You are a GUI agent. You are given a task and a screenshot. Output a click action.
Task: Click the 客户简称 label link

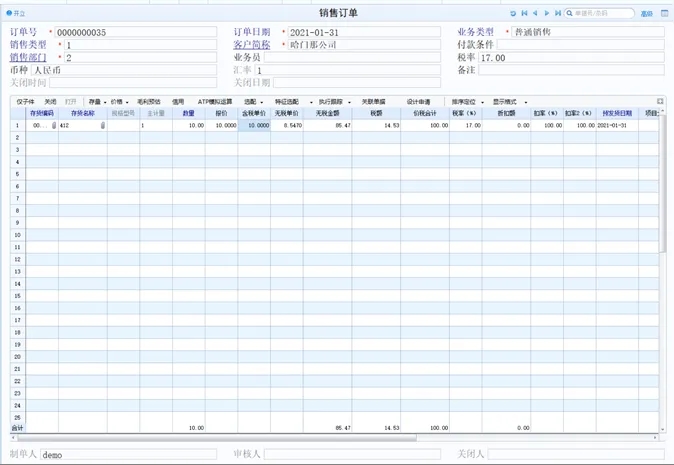coord(251,45)
